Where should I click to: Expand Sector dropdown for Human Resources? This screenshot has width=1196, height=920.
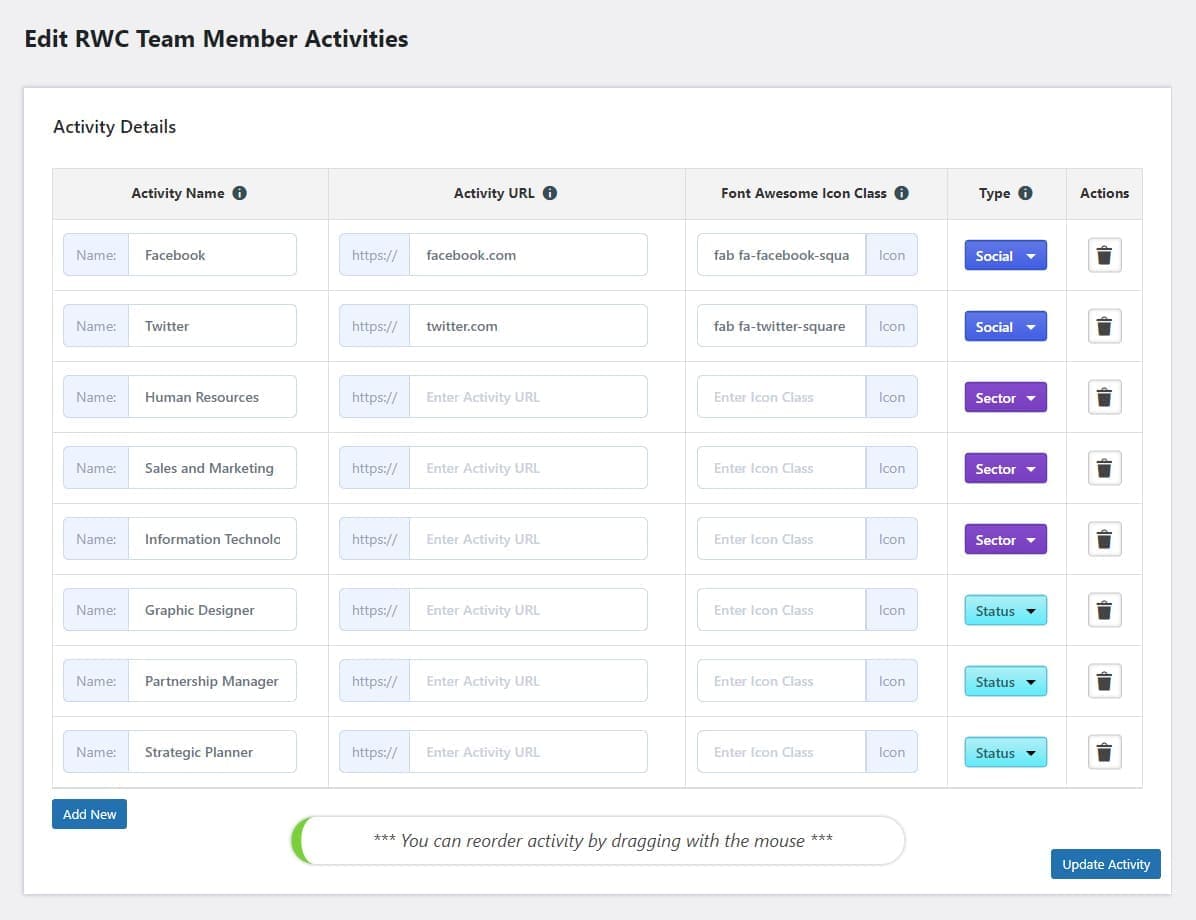[1005, 397]
